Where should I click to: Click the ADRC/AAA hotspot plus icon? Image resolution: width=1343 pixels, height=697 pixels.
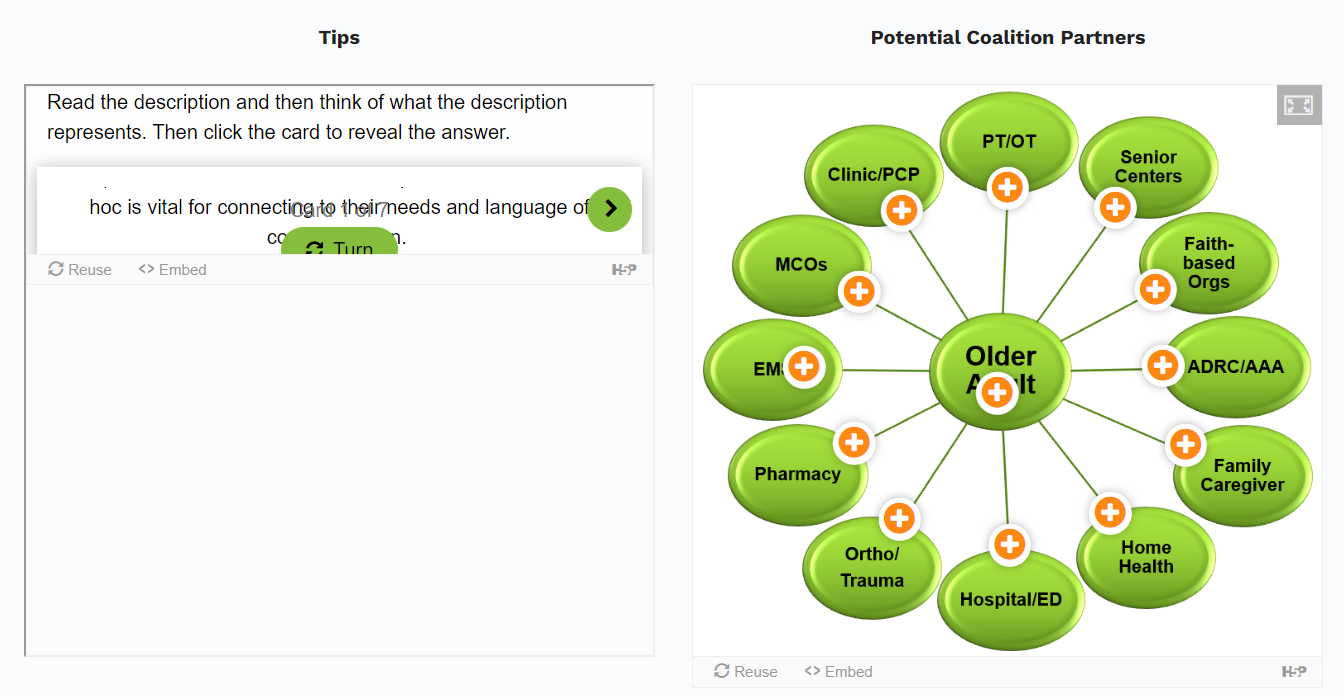[x=1162, y=365]
